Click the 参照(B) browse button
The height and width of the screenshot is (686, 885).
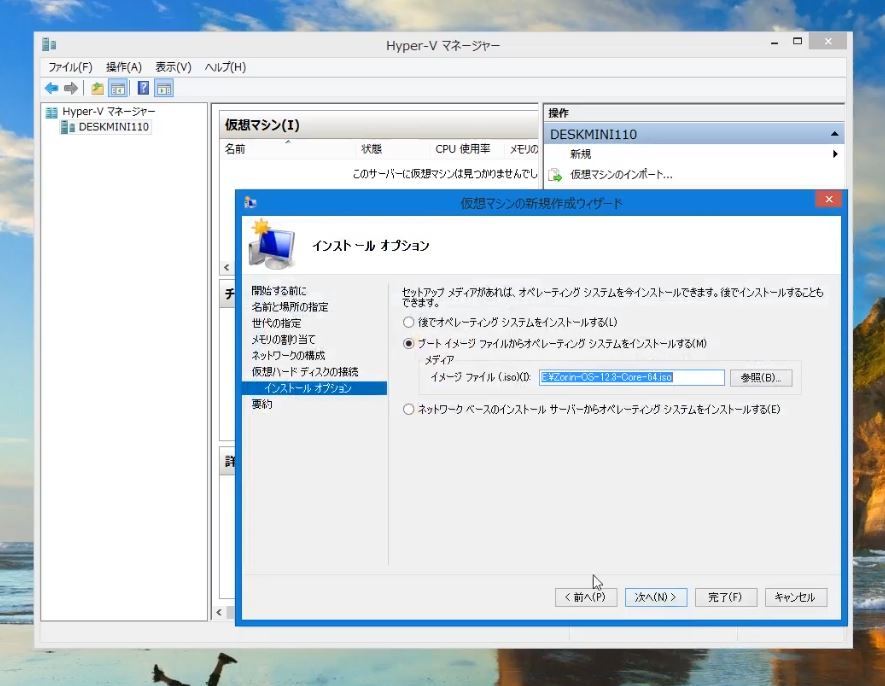click(761, 377)
